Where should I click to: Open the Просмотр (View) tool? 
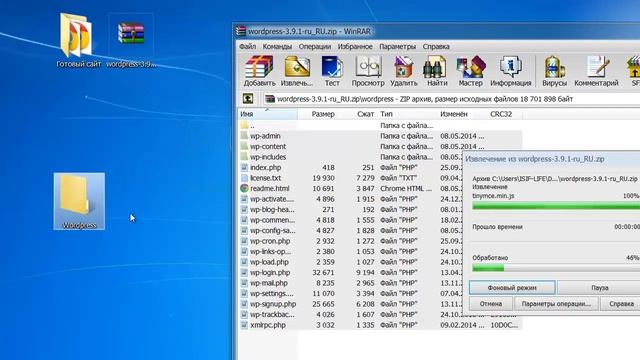[368, 71]
